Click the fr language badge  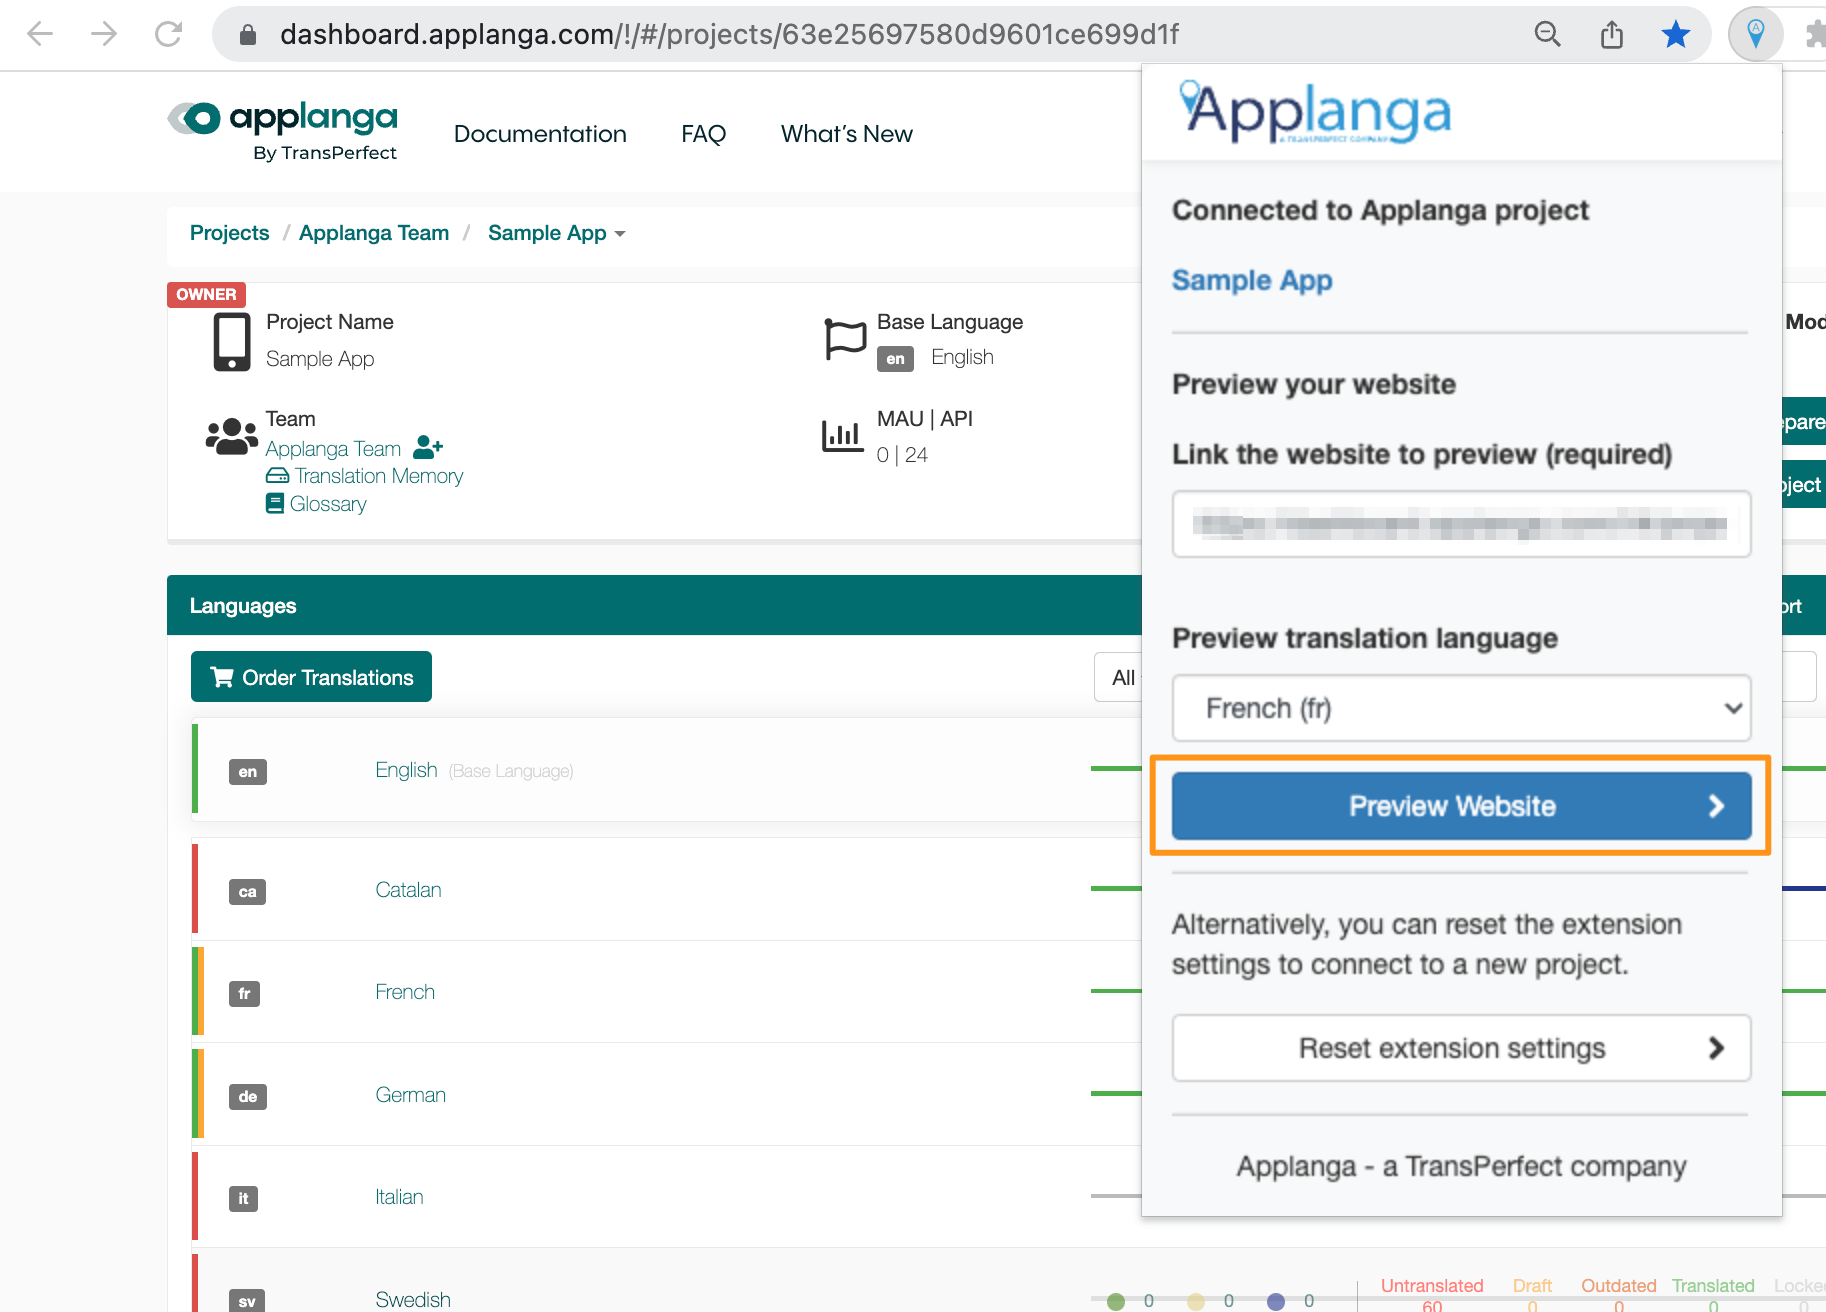(244, 994)
